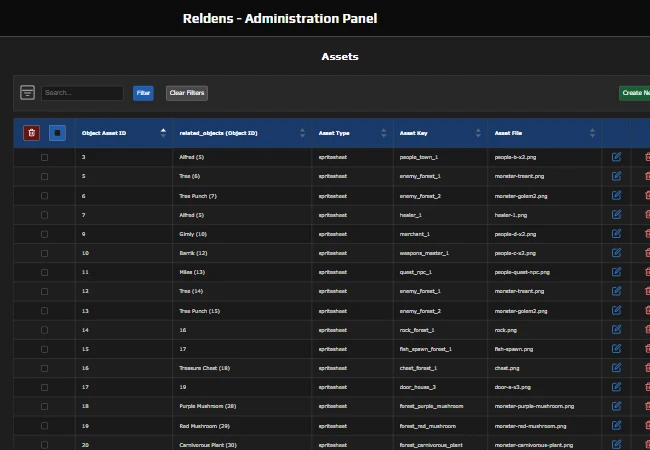
Task: Toggle the filters panel icon beside Search
Action: point(27,92)
